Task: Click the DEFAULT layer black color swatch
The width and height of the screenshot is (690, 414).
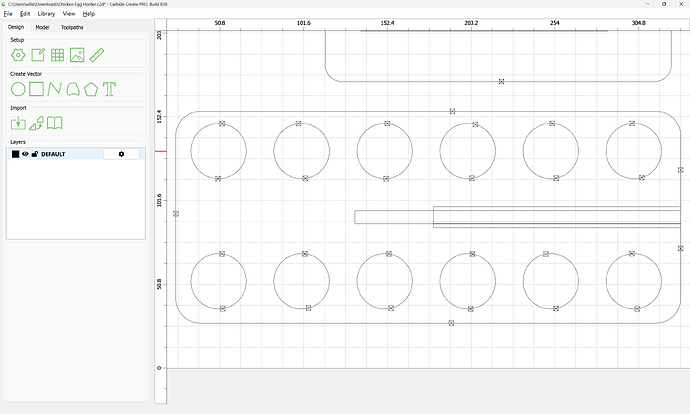Action: [15, 154]
